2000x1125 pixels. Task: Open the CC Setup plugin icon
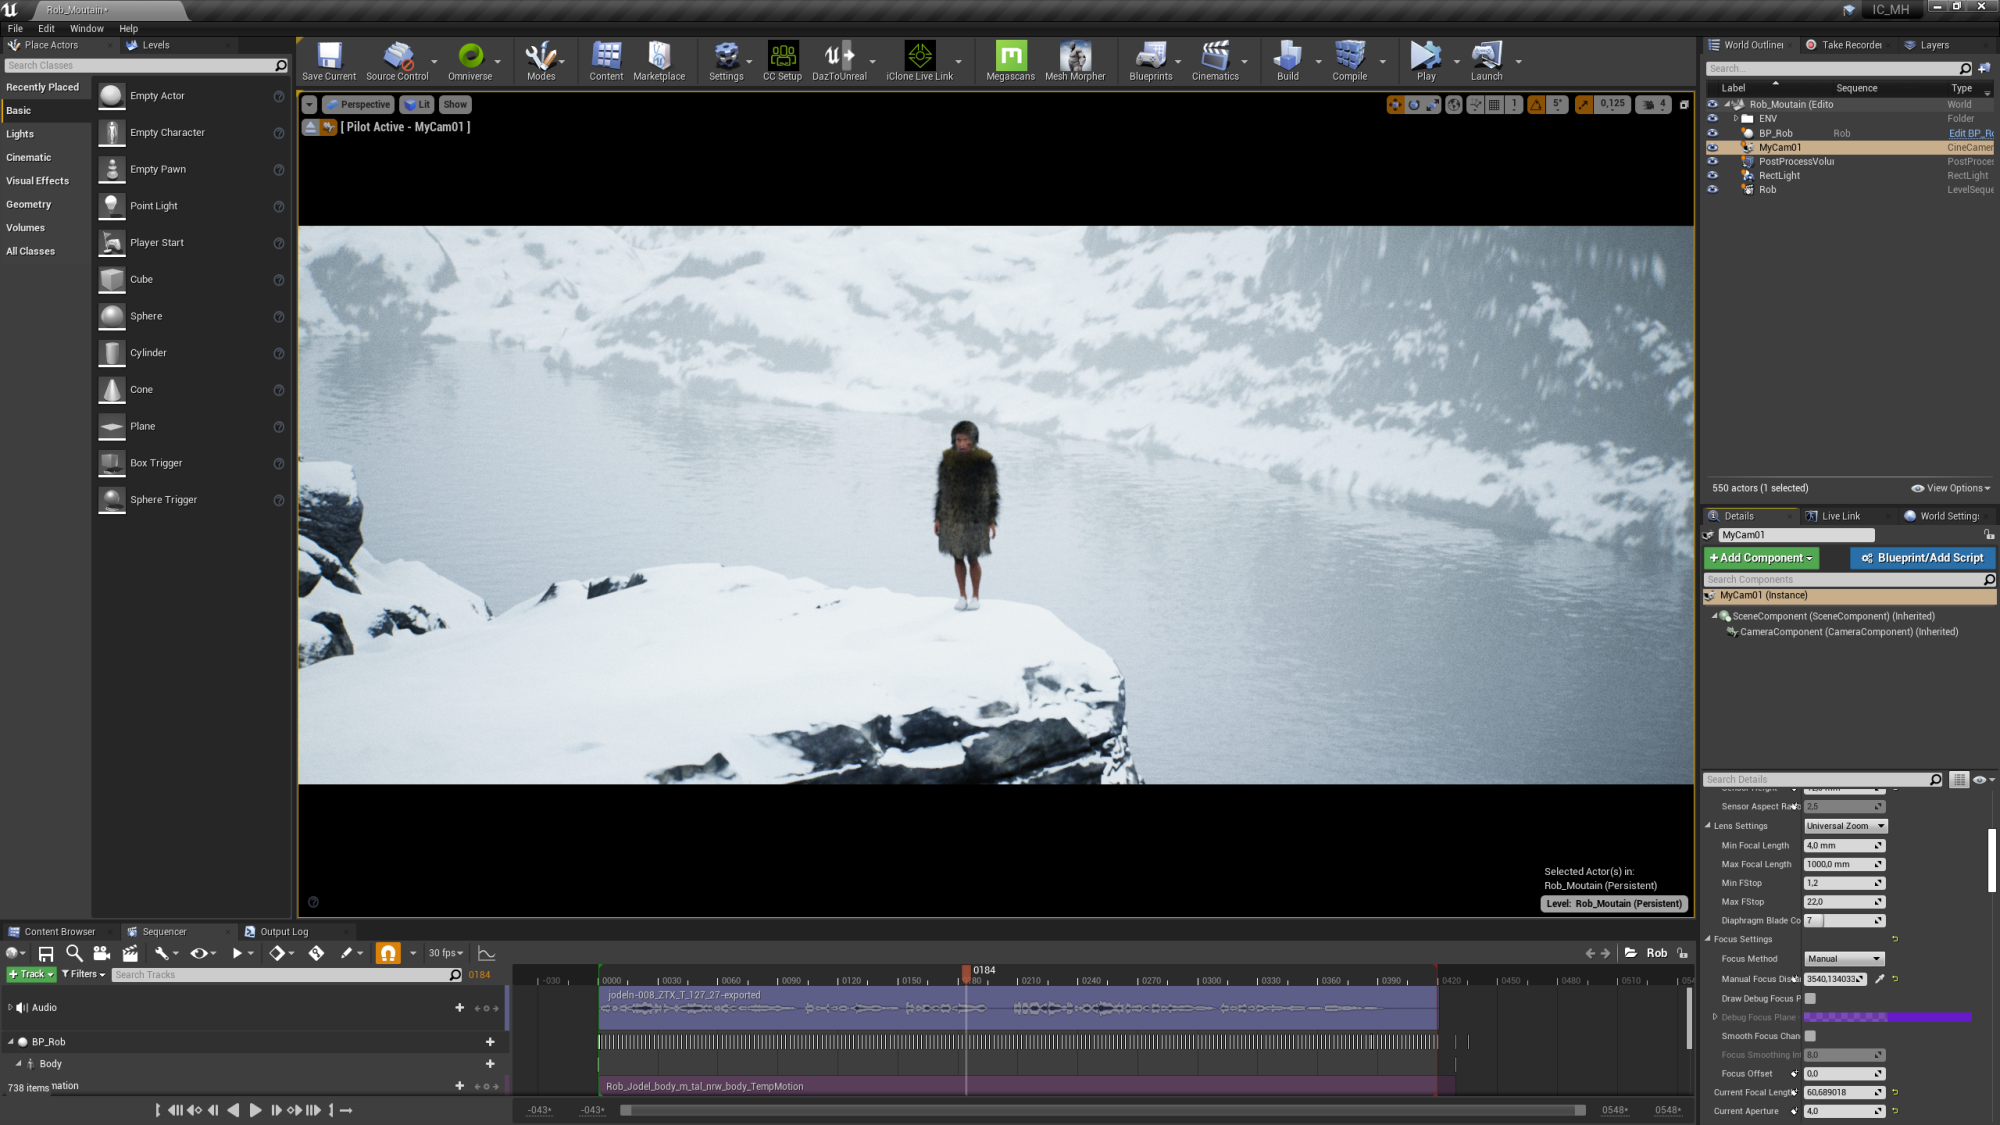click(x=782, y=60)
